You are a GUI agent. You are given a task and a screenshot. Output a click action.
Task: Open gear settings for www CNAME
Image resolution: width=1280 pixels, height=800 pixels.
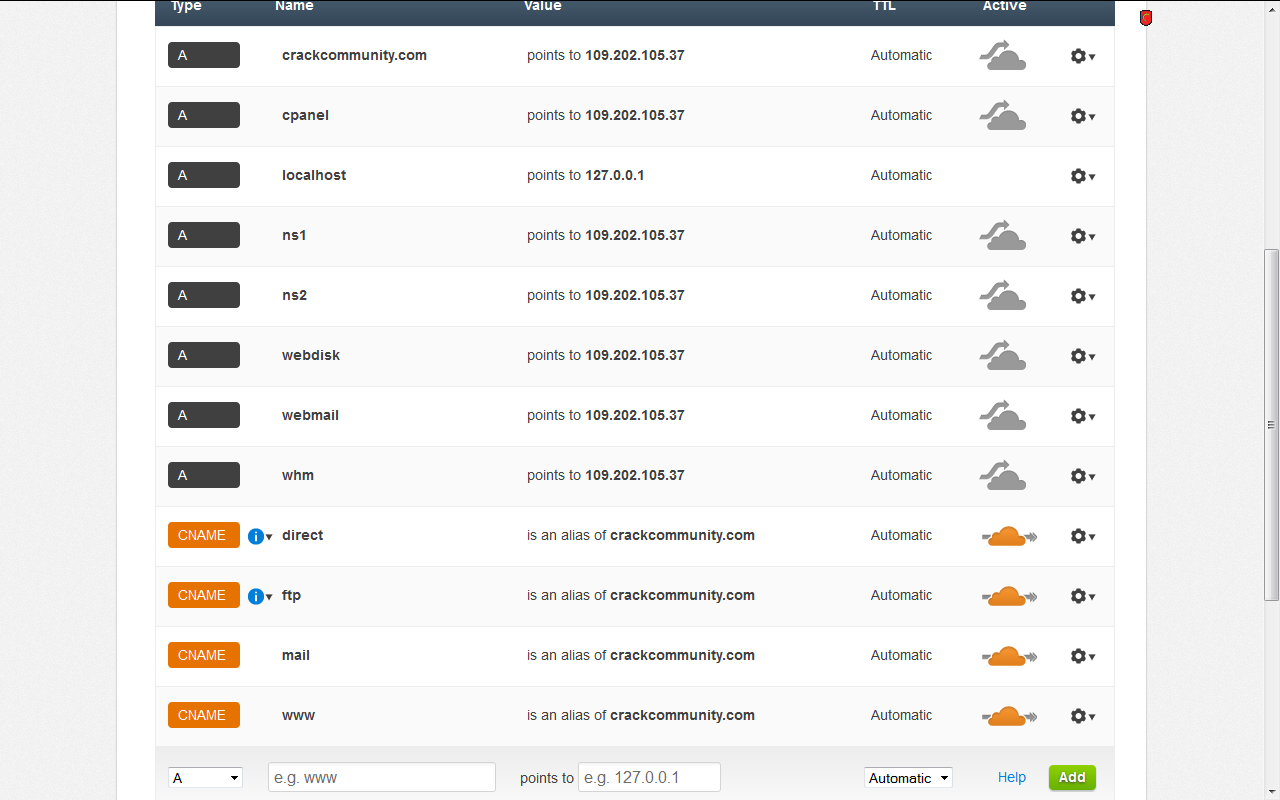click(x=1082, y=716)
